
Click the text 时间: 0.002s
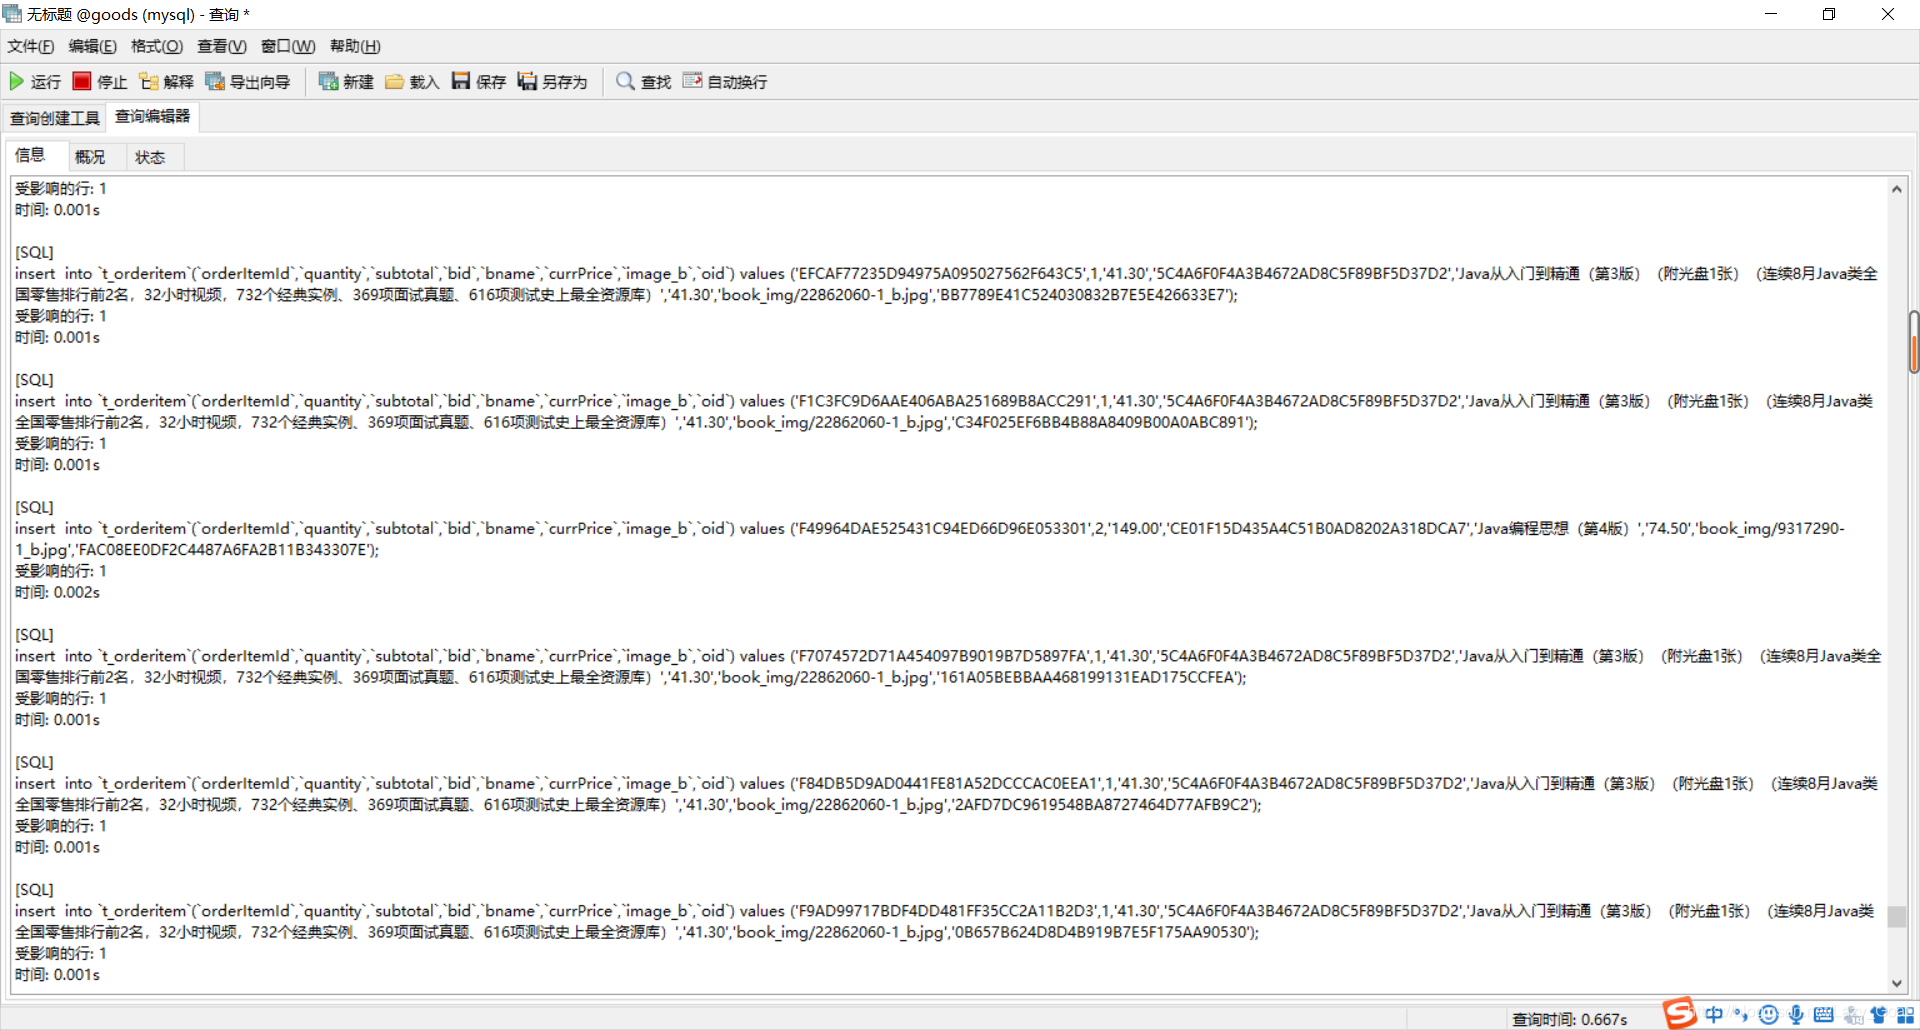click(x=57, y=592)
